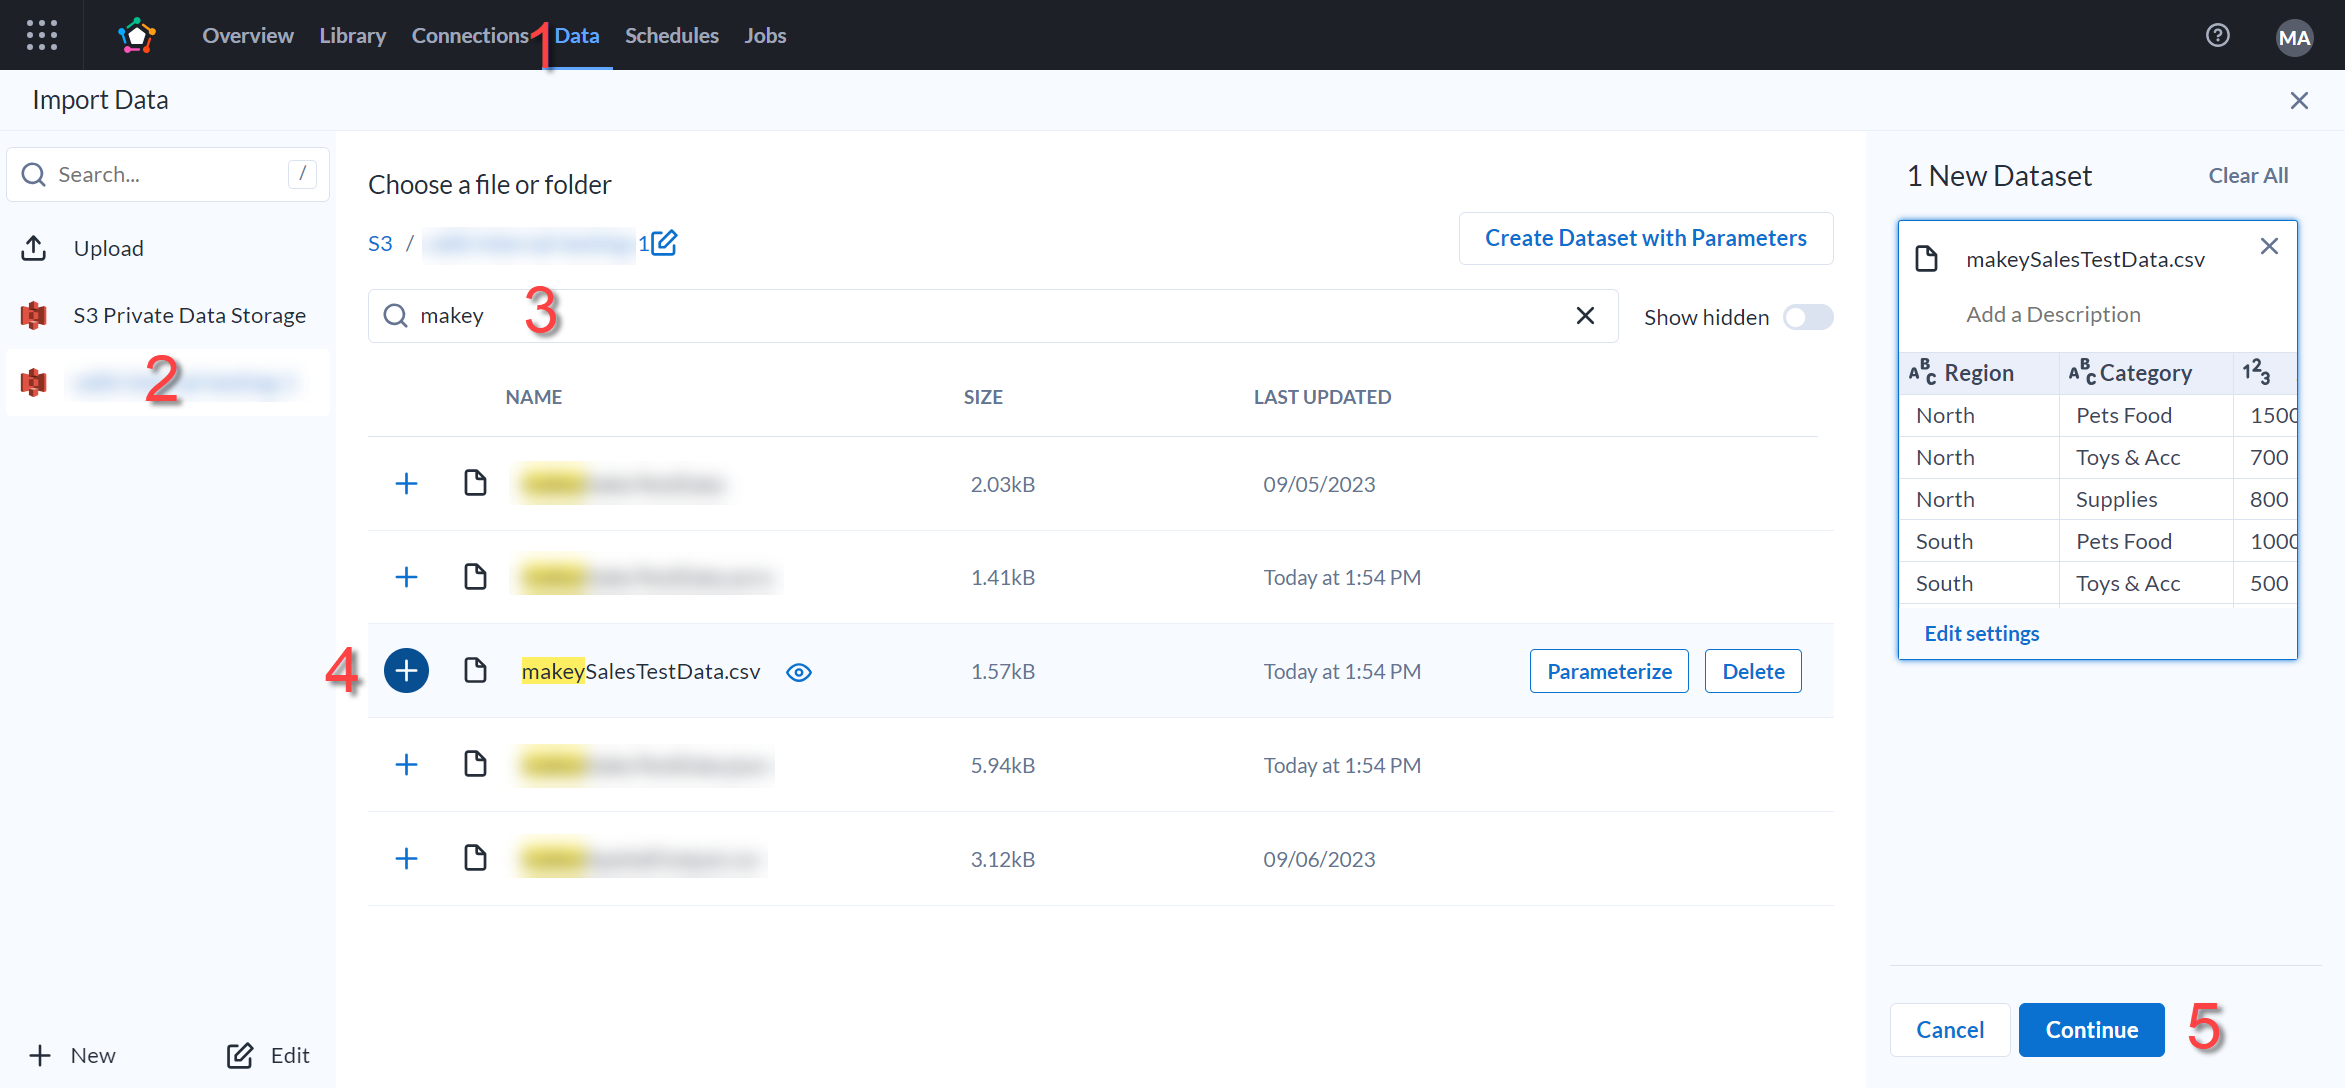Select the S3 Private Data Storage connection
The width and height of the screenshot is (2345, 1088).
coord(190,314)
